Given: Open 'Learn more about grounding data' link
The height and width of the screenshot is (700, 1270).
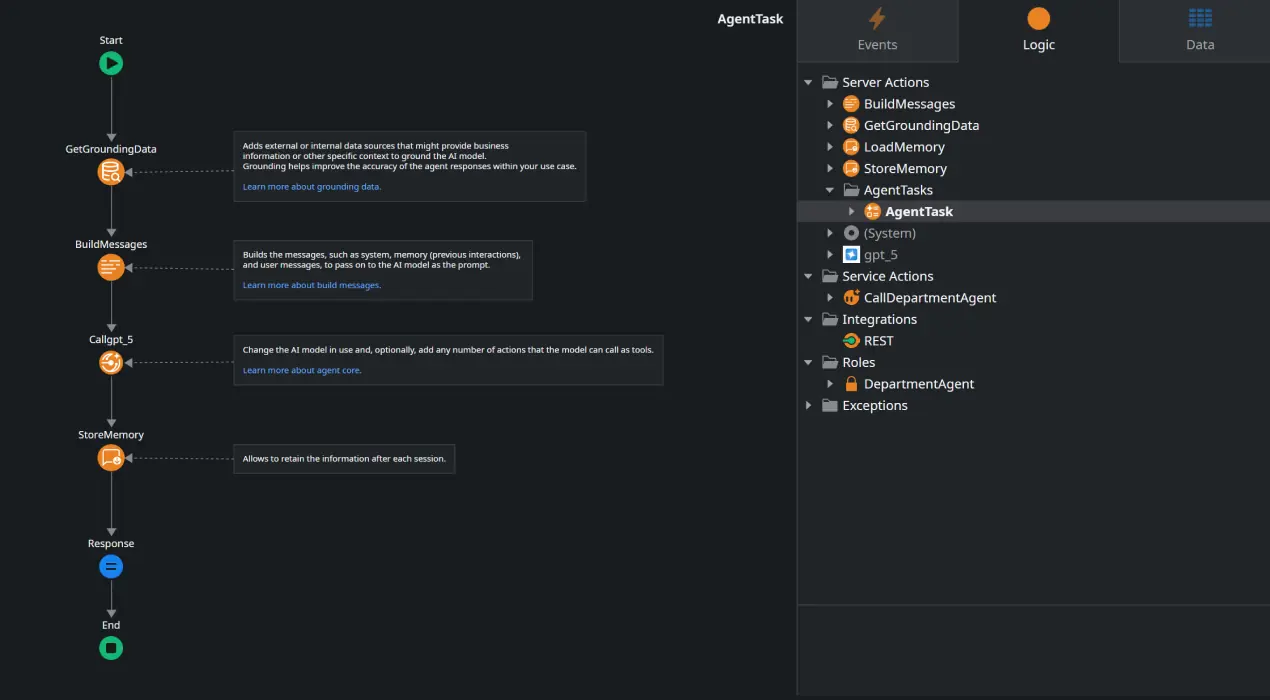Looking at the screenshot, I should coord(311,187).
